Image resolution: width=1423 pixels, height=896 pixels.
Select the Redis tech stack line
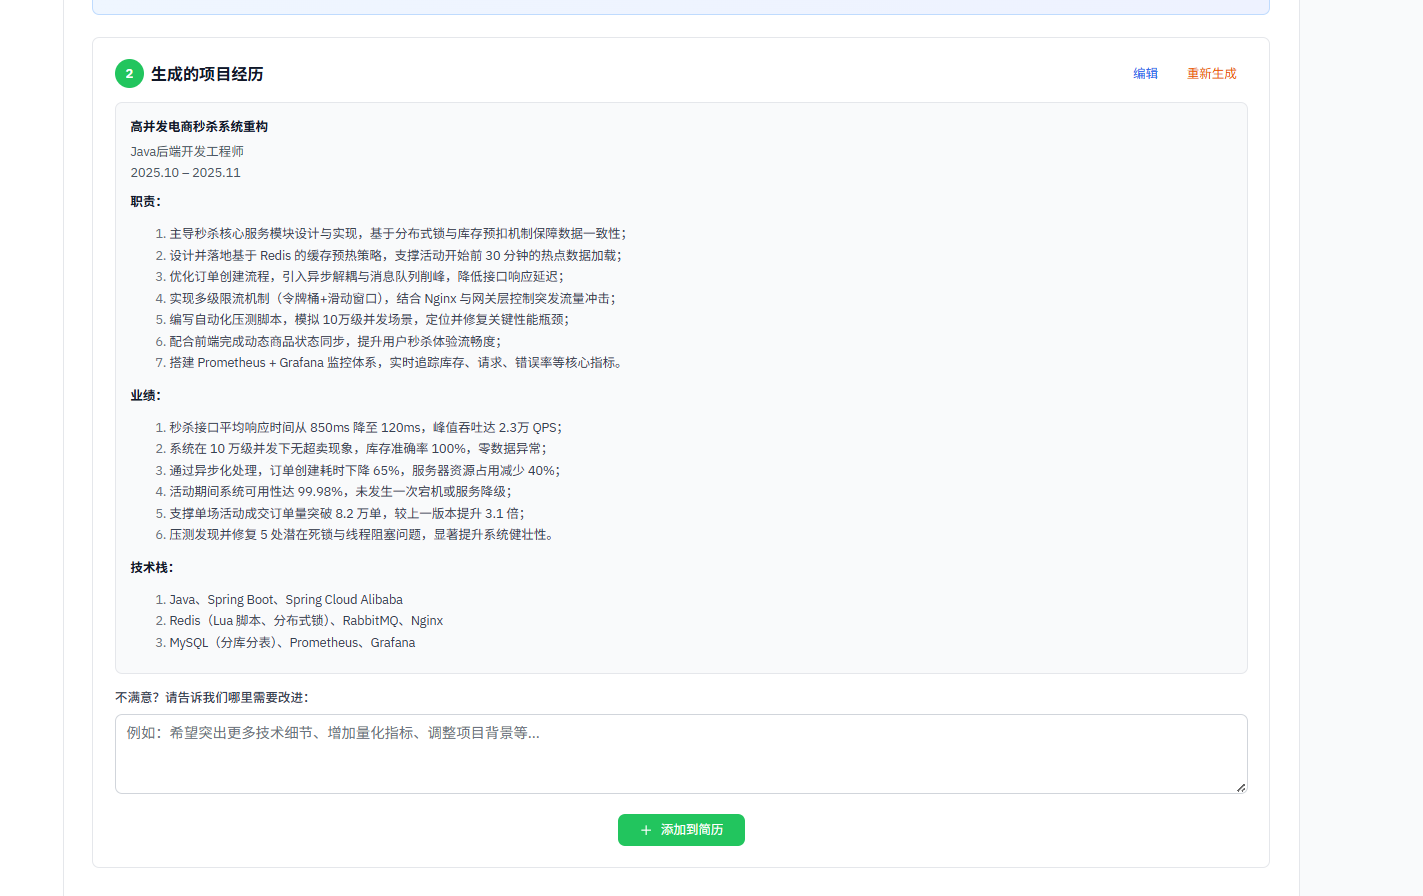(305, 620)
